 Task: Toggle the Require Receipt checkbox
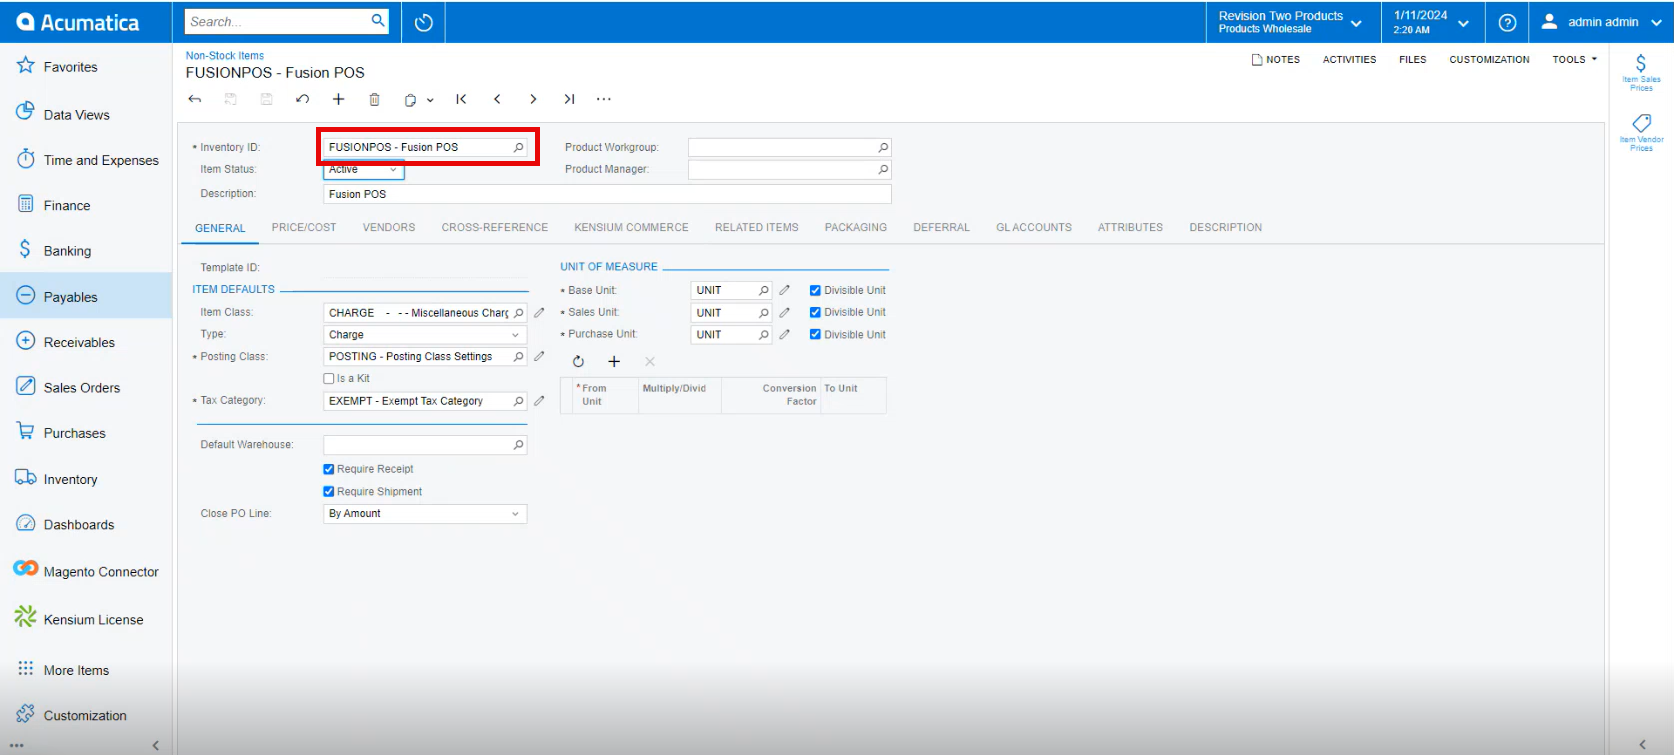(x=329, y=469)
